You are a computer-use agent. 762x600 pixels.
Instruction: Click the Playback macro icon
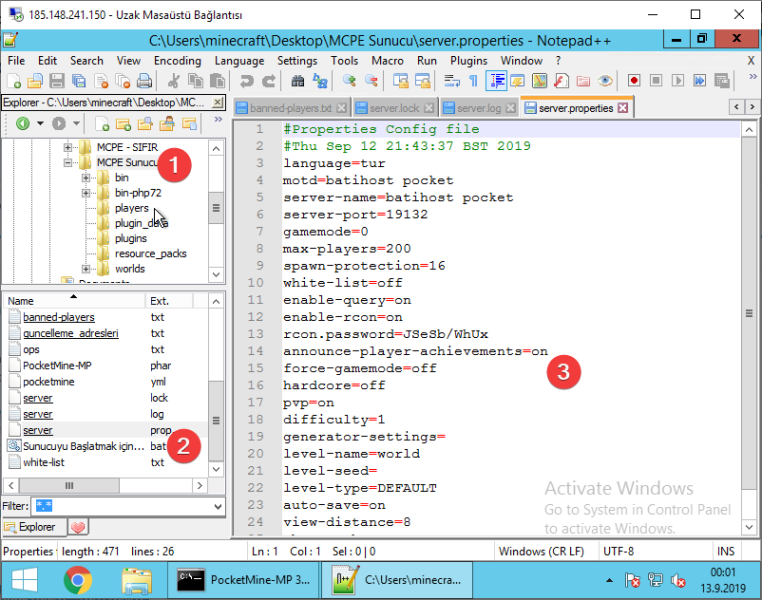coord(677,81)
